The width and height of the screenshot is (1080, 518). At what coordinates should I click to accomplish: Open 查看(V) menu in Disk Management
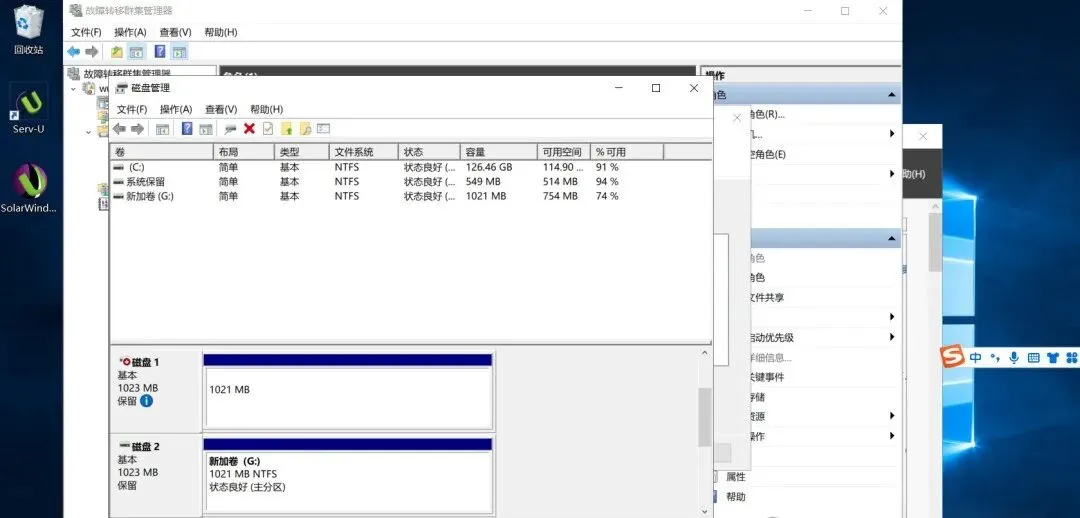coord(220,110)
